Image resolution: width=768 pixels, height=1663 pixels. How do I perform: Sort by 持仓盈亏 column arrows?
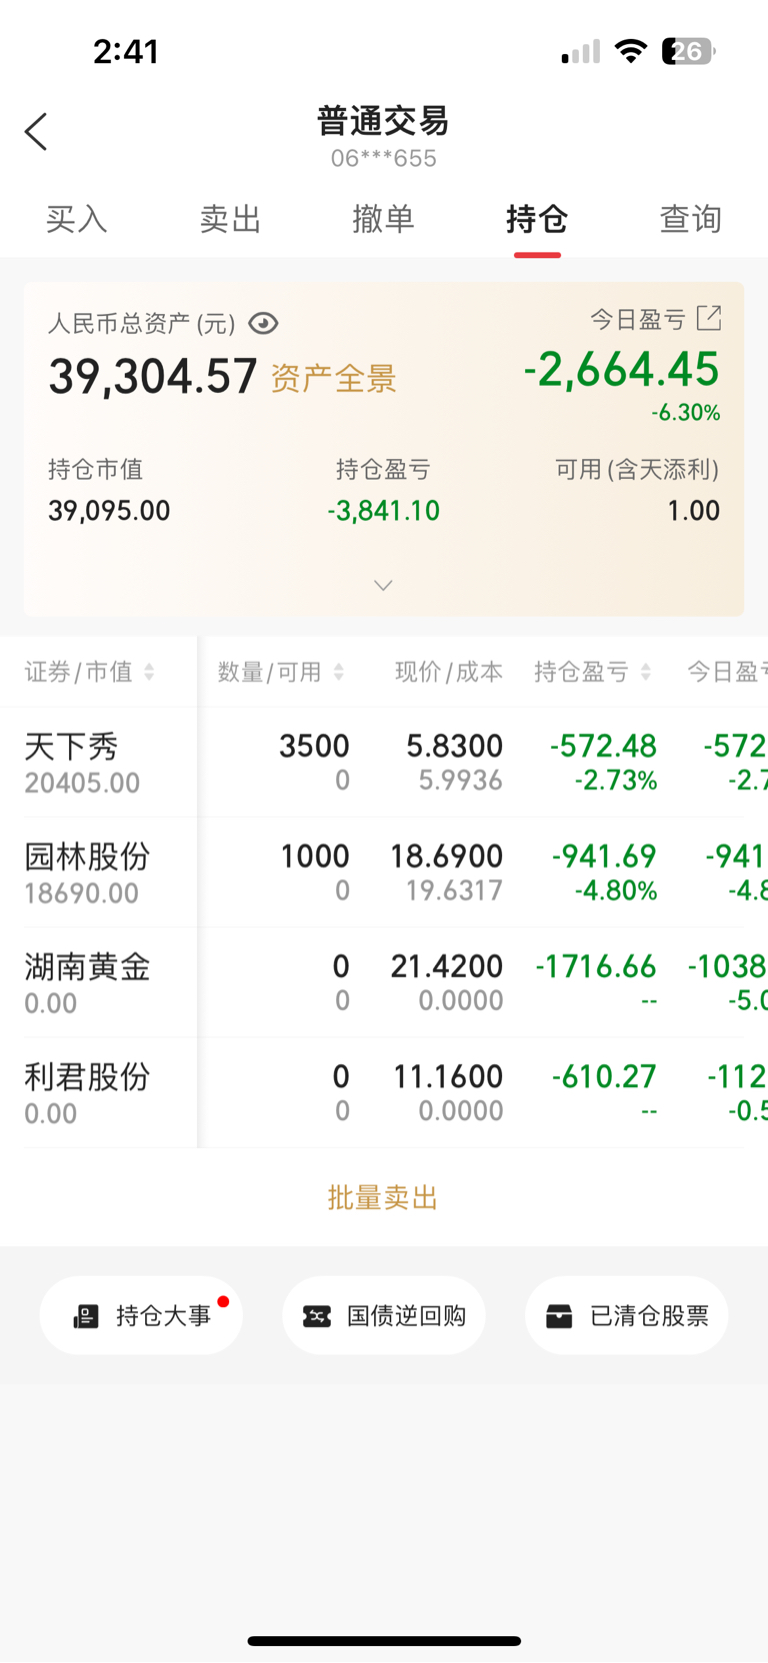[646, 672]
